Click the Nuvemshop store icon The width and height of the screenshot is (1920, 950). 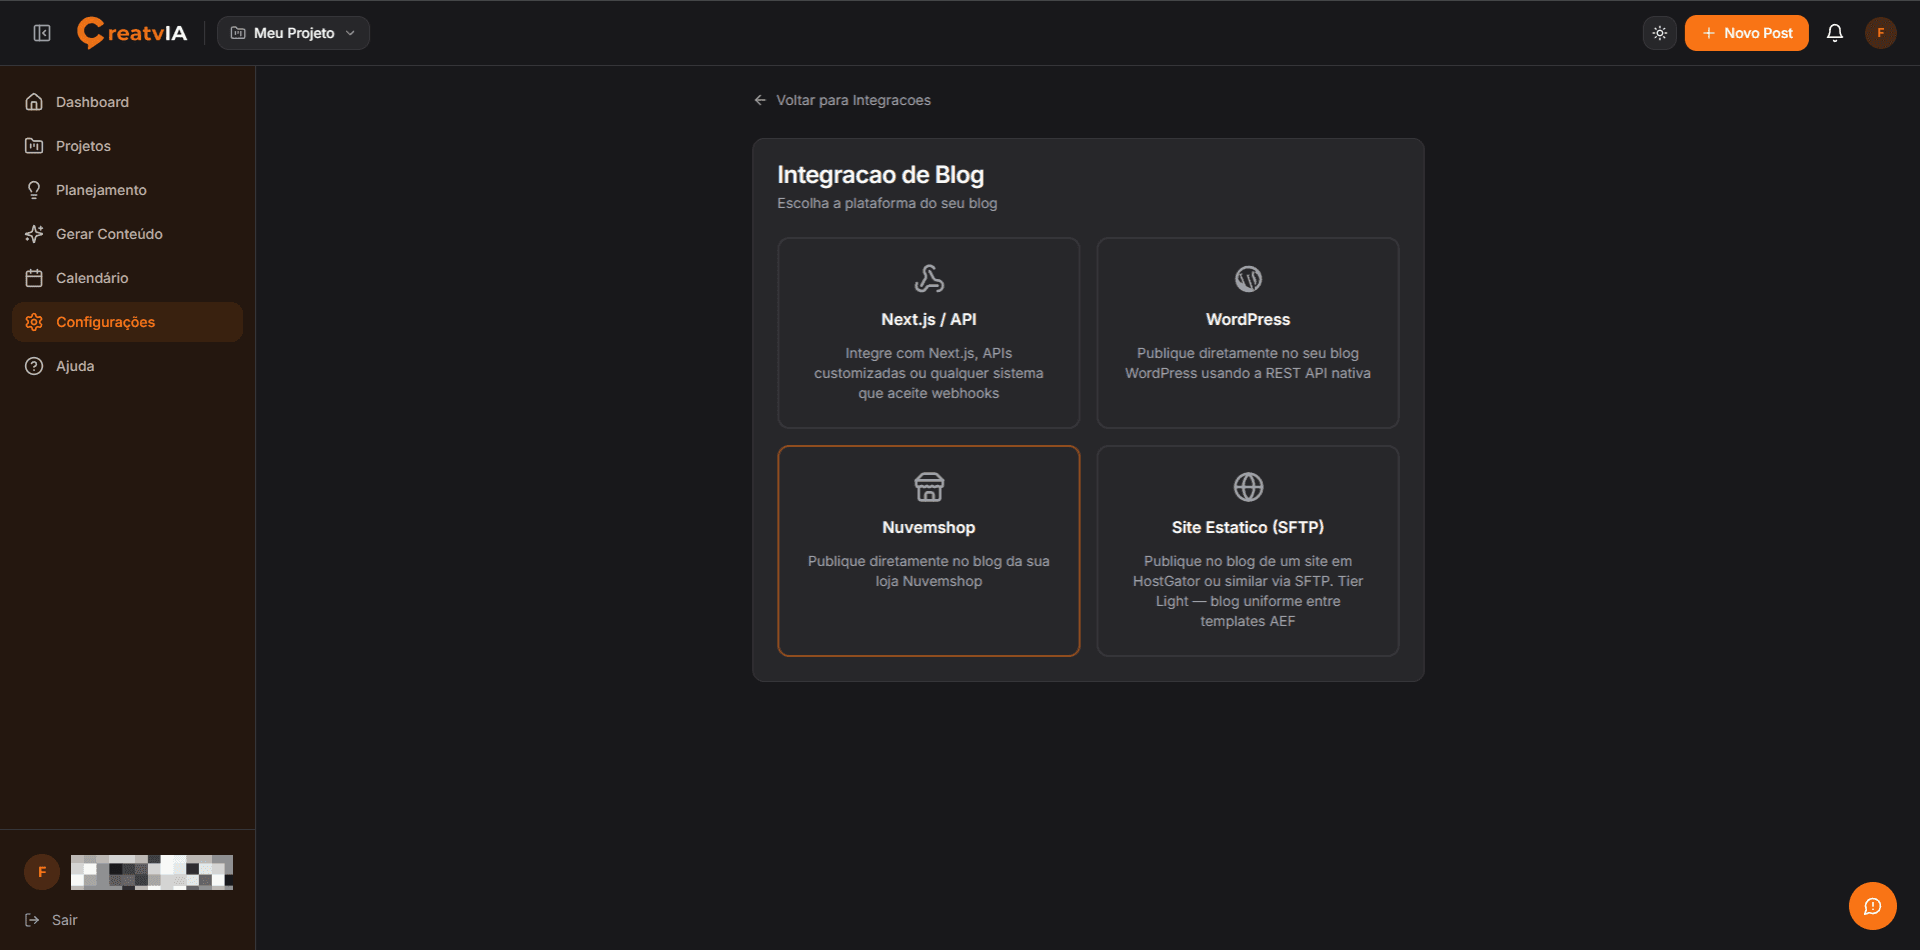pos(929,487)
